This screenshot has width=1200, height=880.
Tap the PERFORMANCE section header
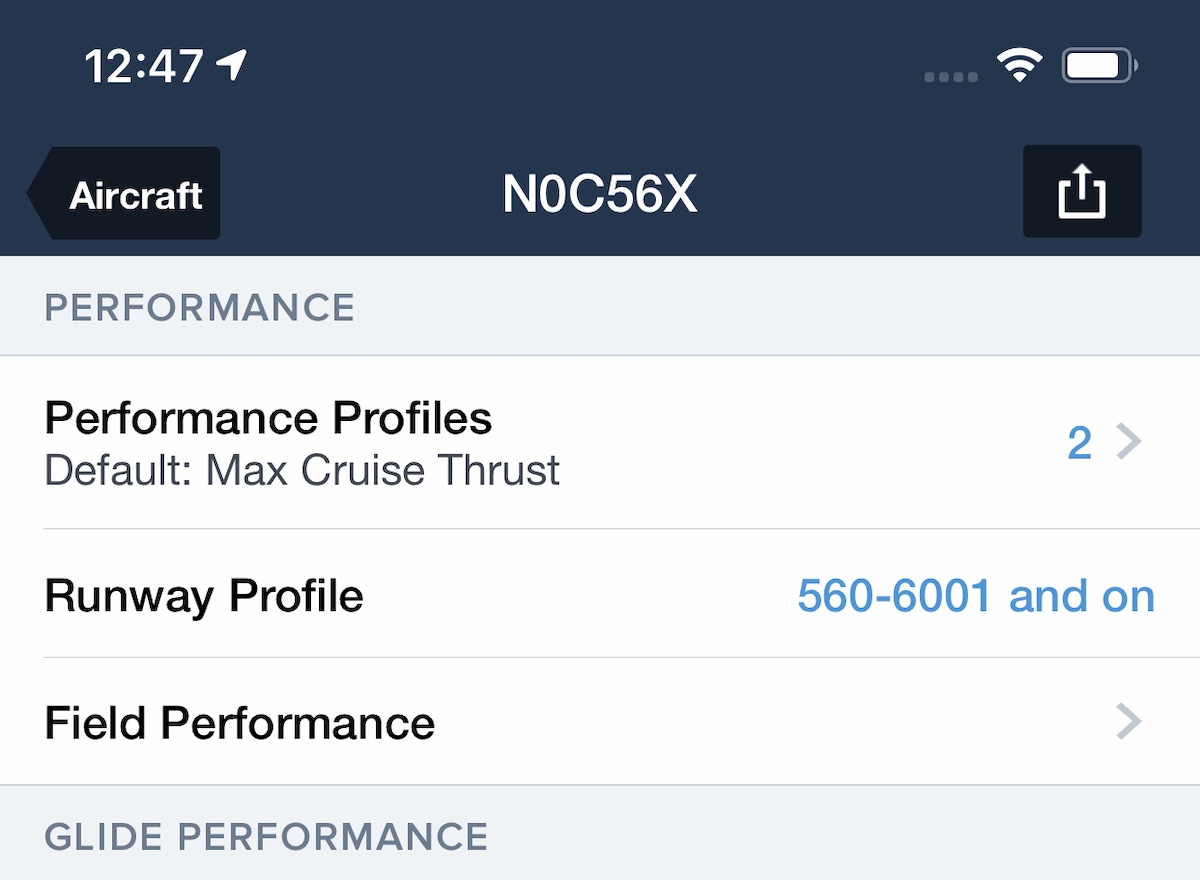(x=200, y=307)
